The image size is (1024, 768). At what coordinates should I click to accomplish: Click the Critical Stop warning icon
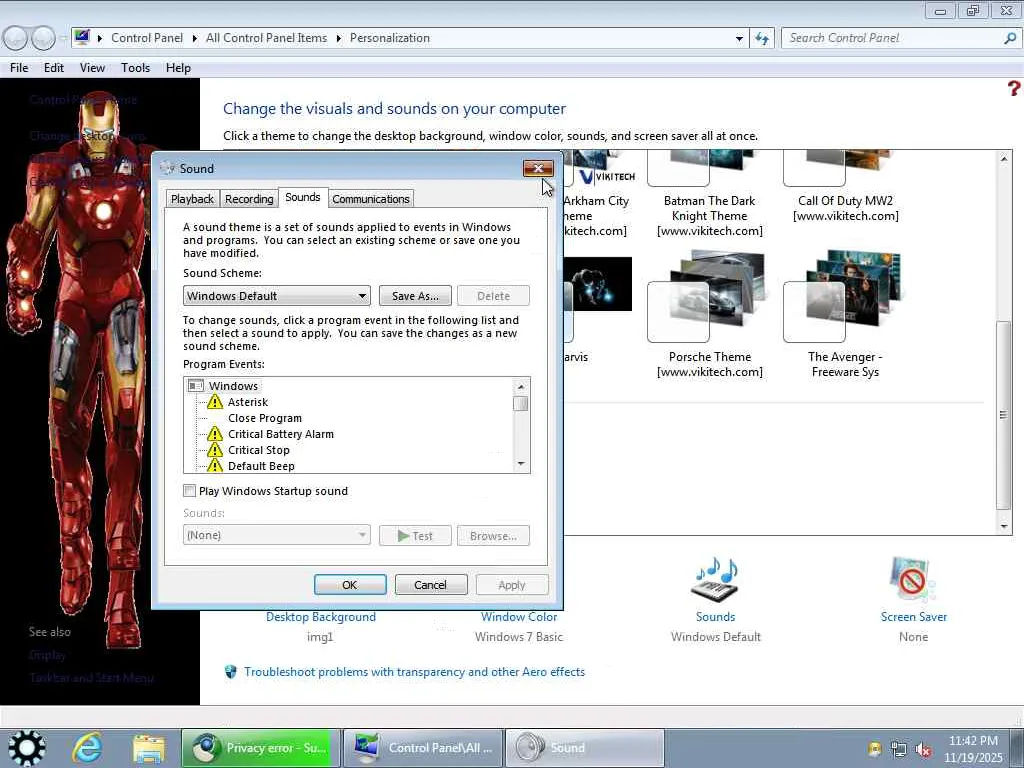[215, 450]
